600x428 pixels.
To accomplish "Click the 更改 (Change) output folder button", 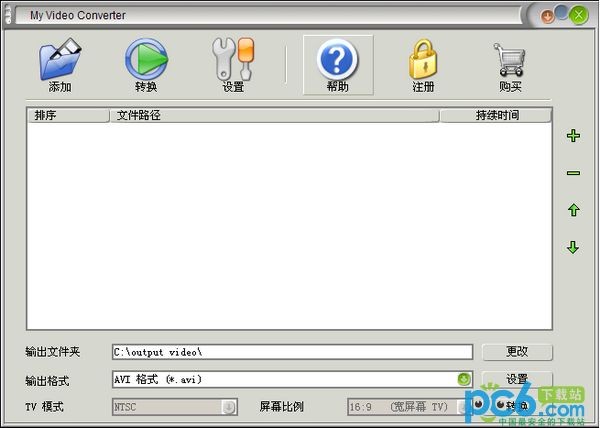I will point(517,352).
